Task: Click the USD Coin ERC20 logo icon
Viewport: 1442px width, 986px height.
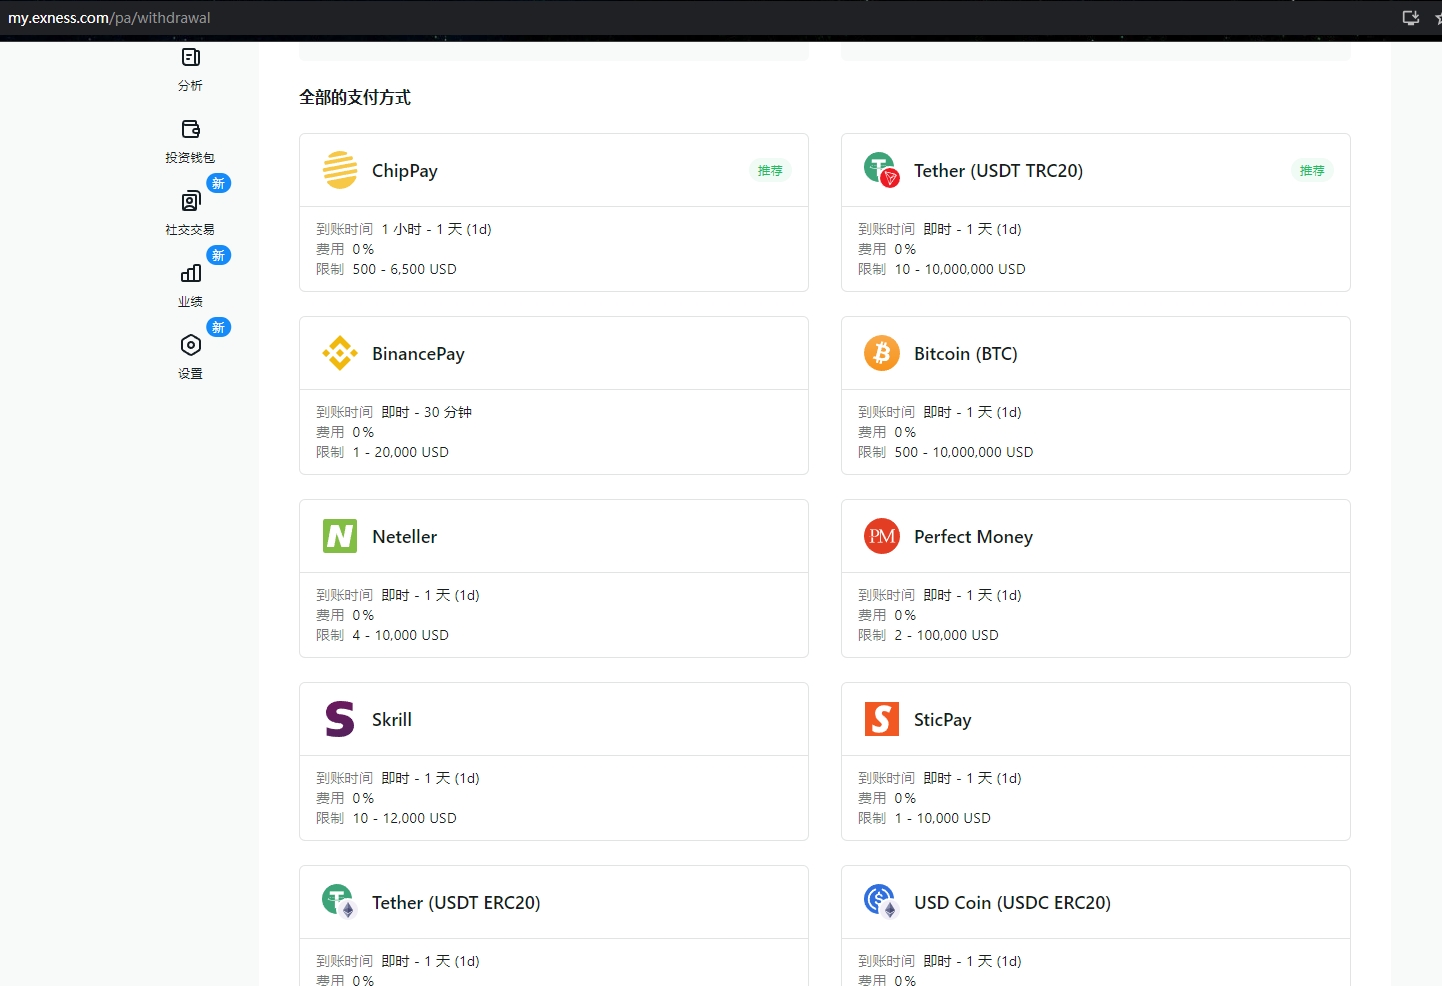Action: click(882, 902)
